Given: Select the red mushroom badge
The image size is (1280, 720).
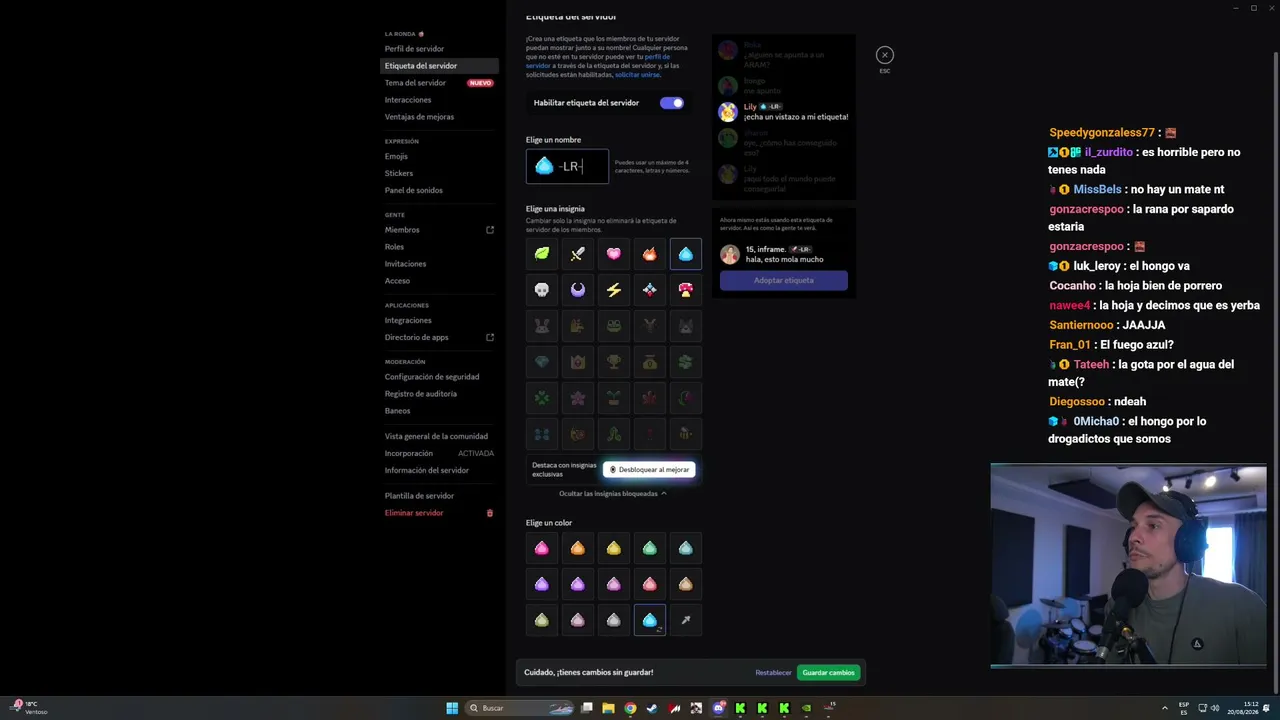Looking at the screenshot, I should tap(686, 290).
